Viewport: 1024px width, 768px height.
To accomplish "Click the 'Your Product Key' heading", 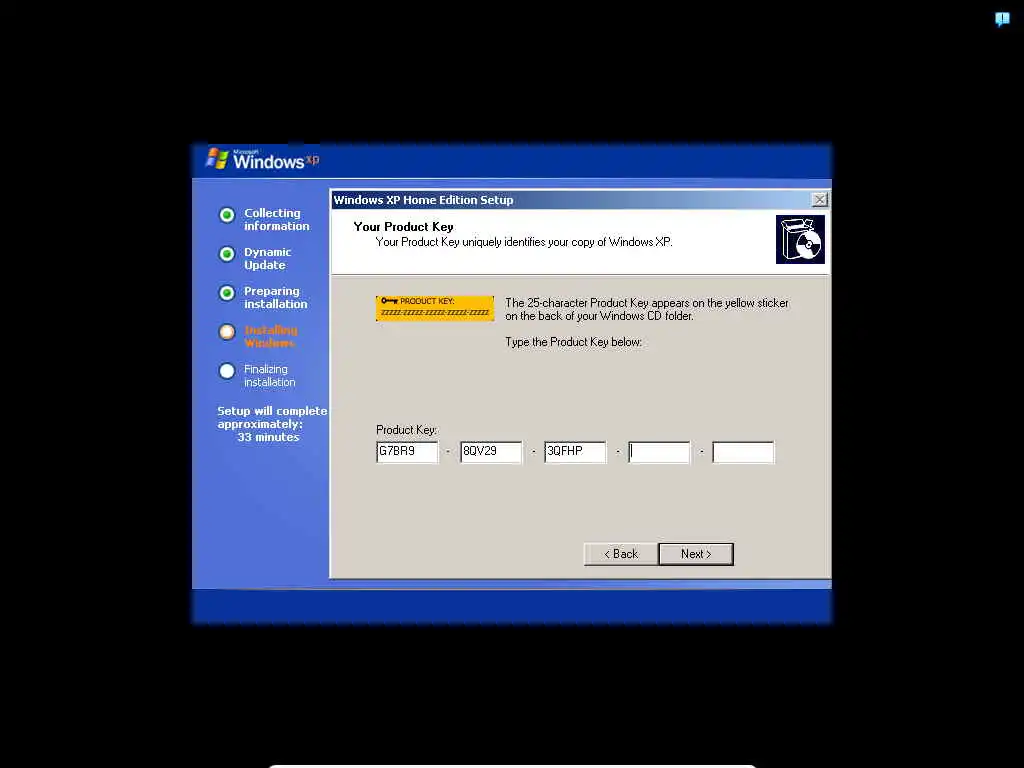I will (403, 227).
